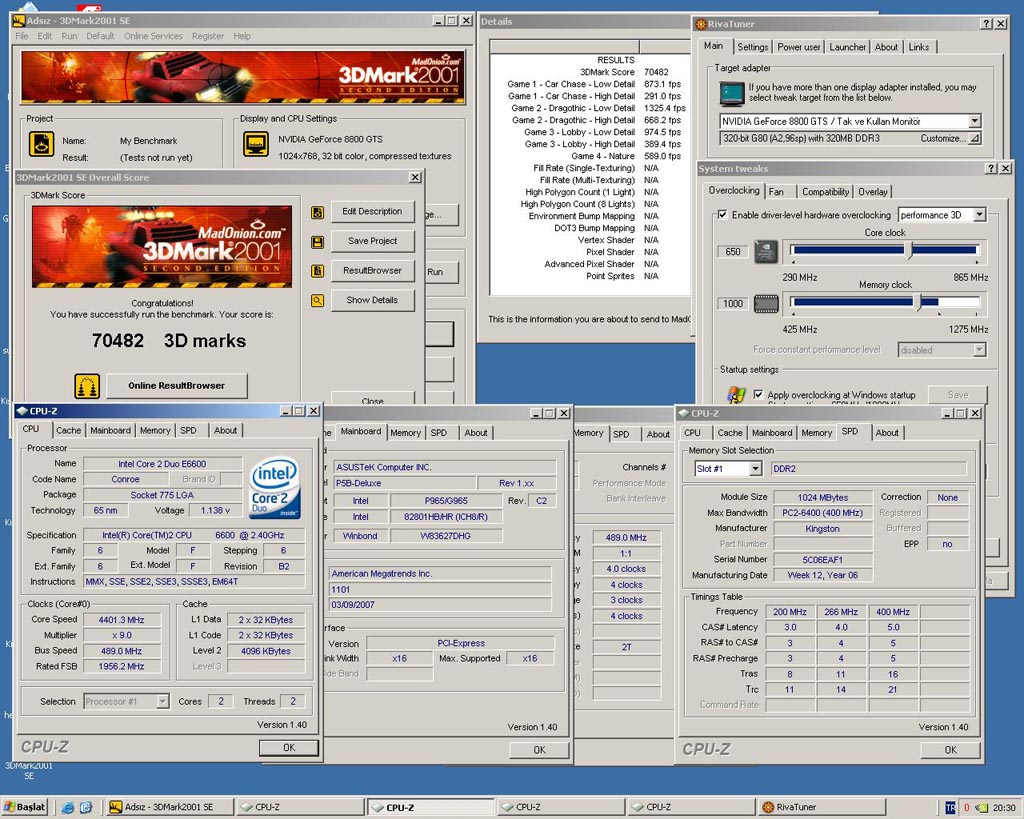Click the core clock 650 value field
The height and width of the screenshot is (819, 1024).
pos(733,251)
